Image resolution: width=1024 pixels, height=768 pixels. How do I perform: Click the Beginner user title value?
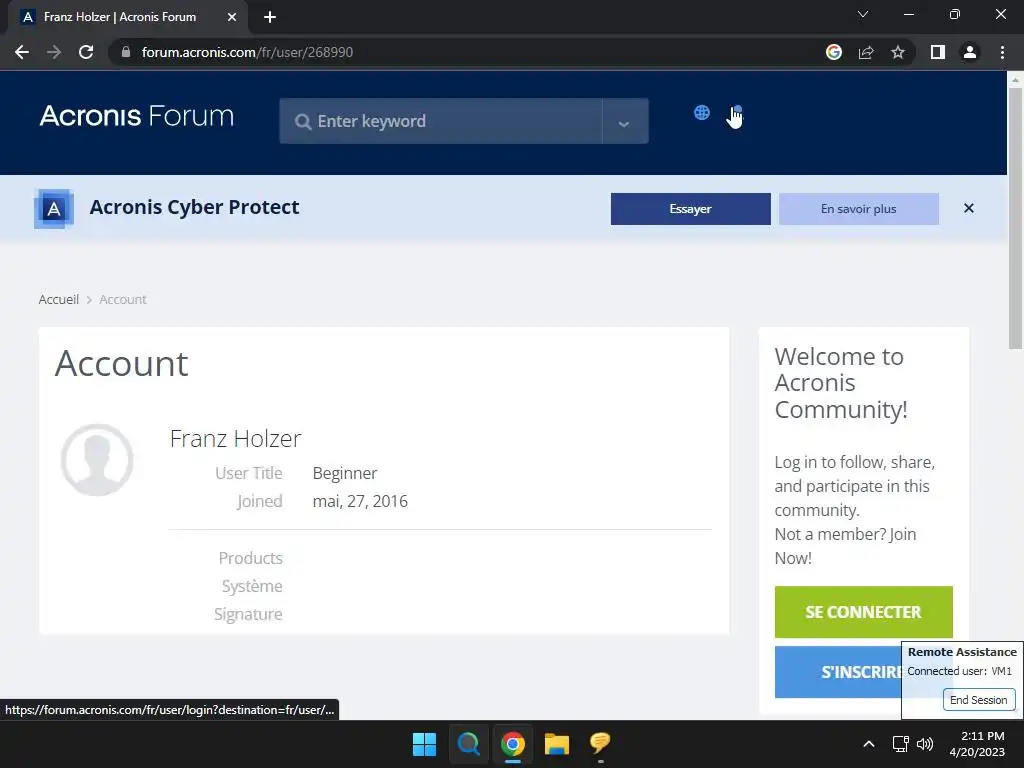coord(345,473)
